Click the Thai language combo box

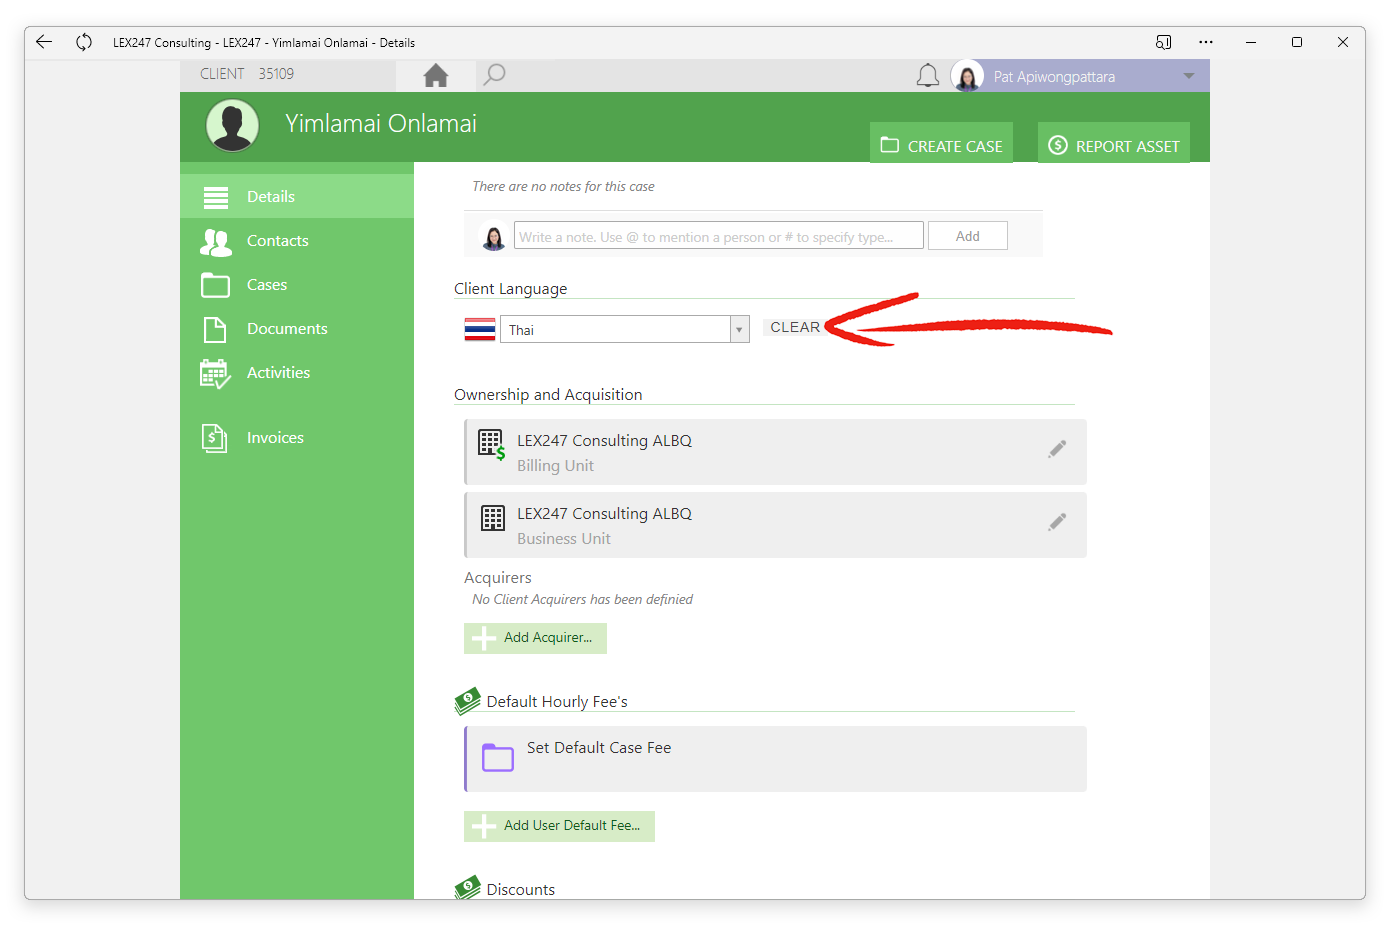624,329
